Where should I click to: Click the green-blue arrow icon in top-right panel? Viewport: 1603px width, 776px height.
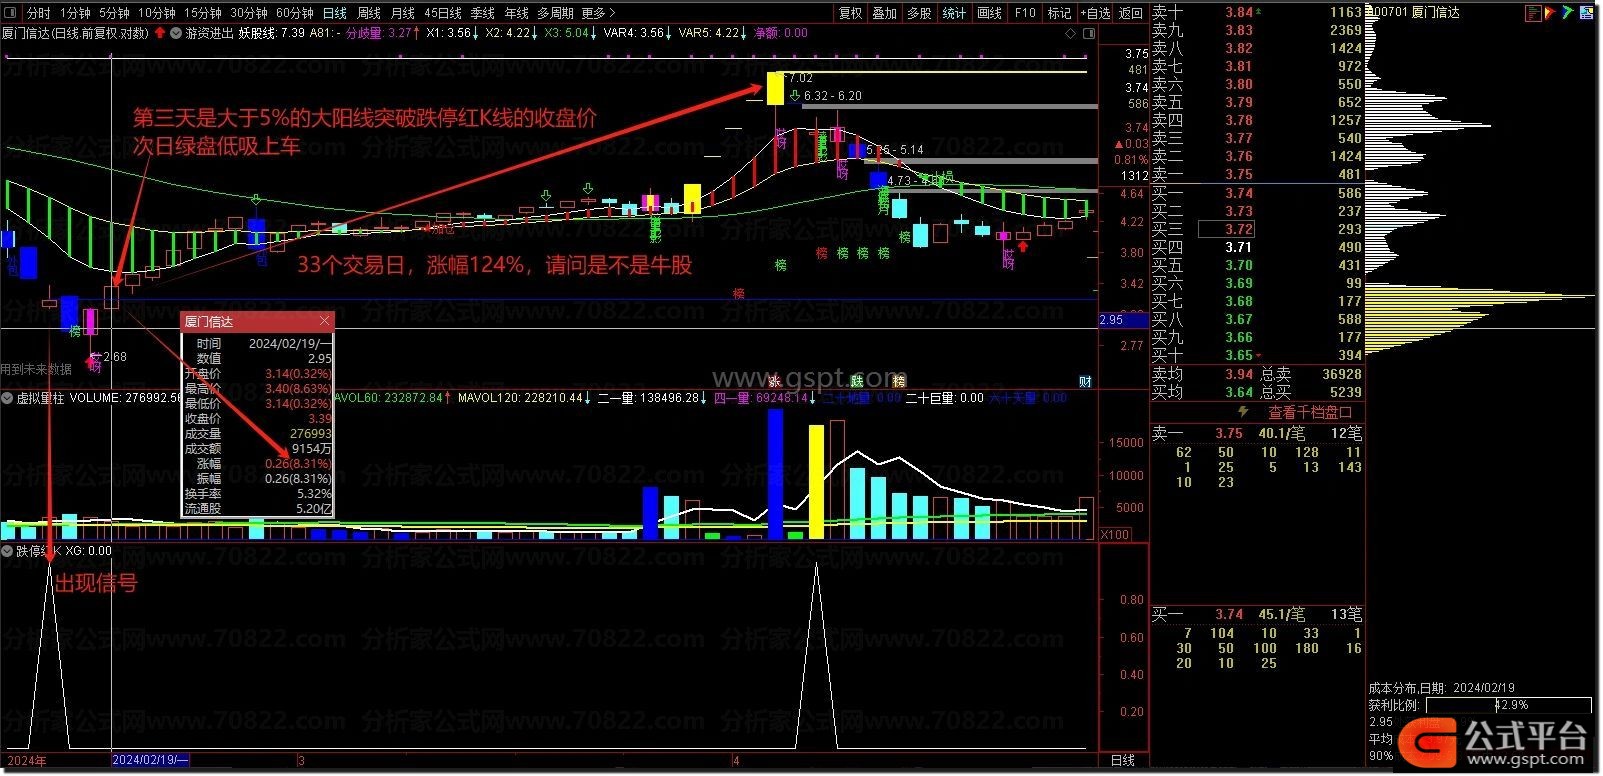1569,13
